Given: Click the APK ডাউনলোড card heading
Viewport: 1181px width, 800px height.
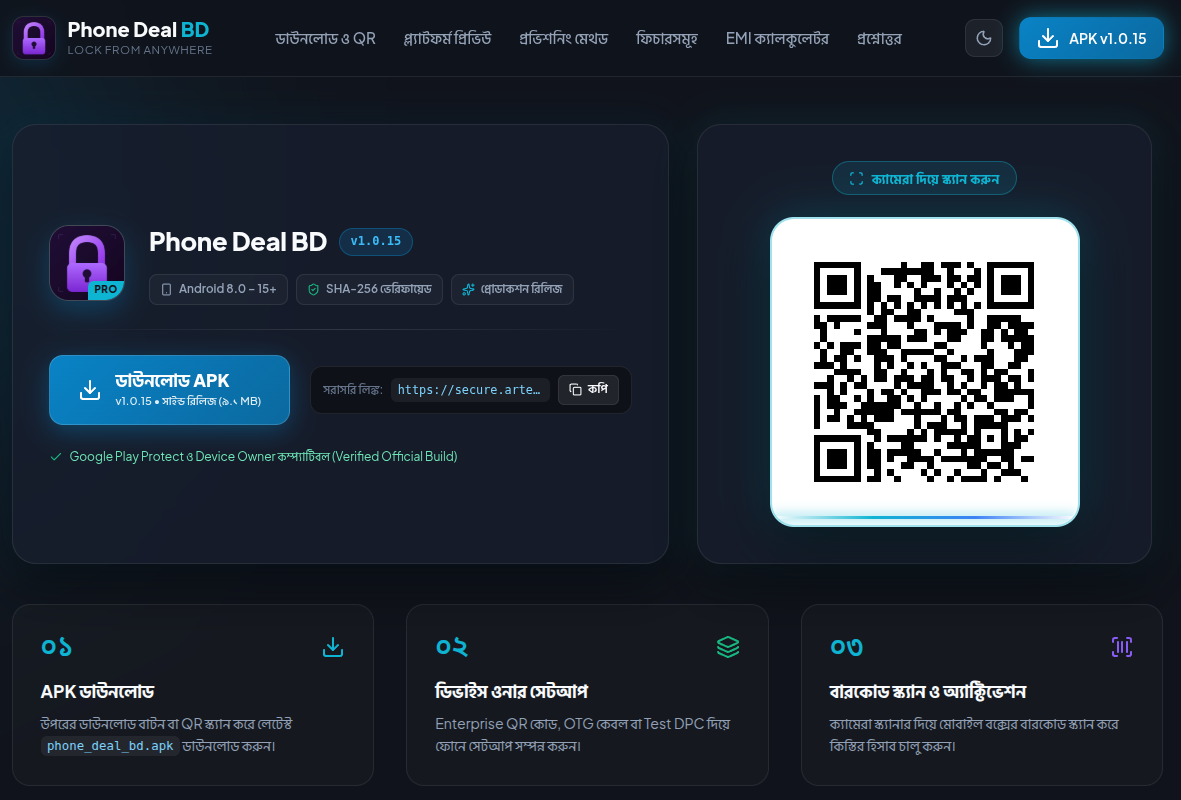Looking at the screenshot, I should pos(98,692).
